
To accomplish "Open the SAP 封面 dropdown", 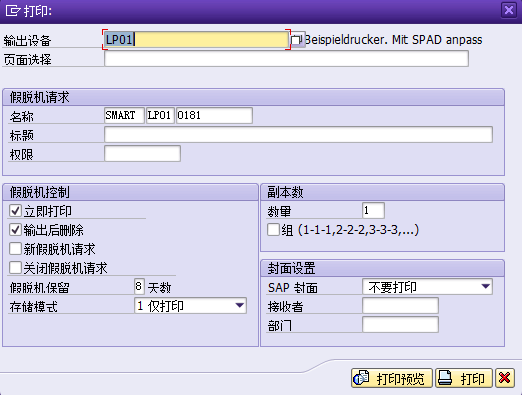I will [427, 287].
